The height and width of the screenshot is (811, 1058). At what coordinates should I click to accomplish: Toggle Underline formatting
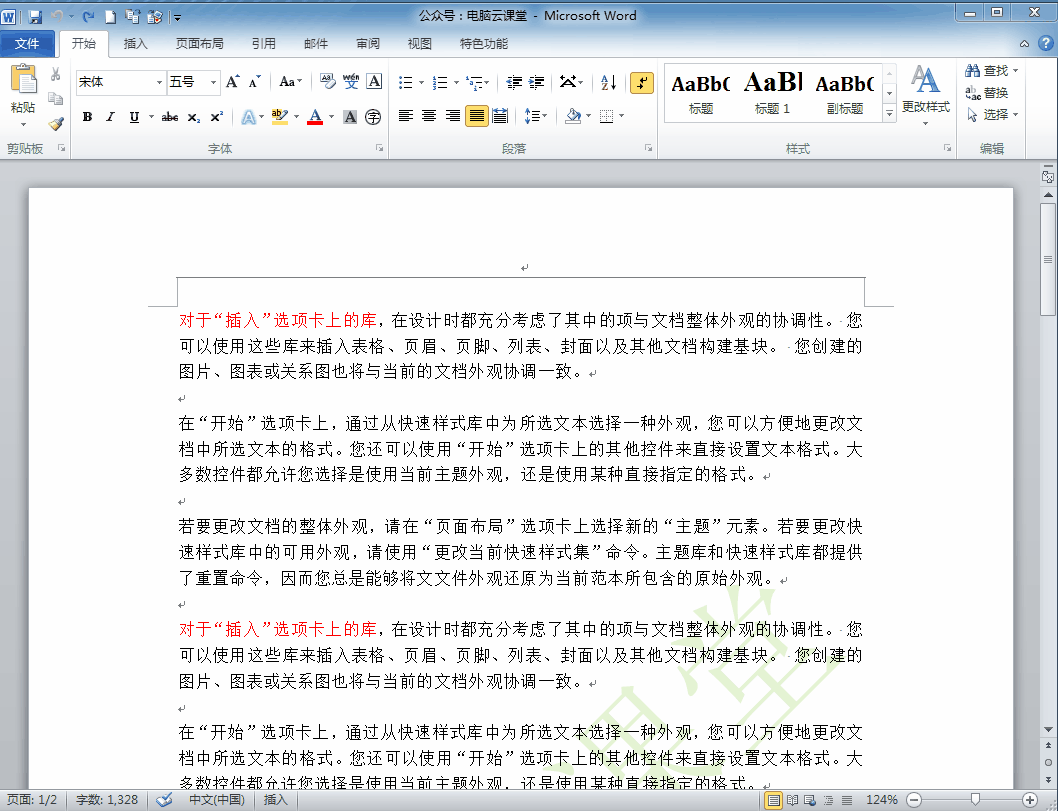click(134, 117)
